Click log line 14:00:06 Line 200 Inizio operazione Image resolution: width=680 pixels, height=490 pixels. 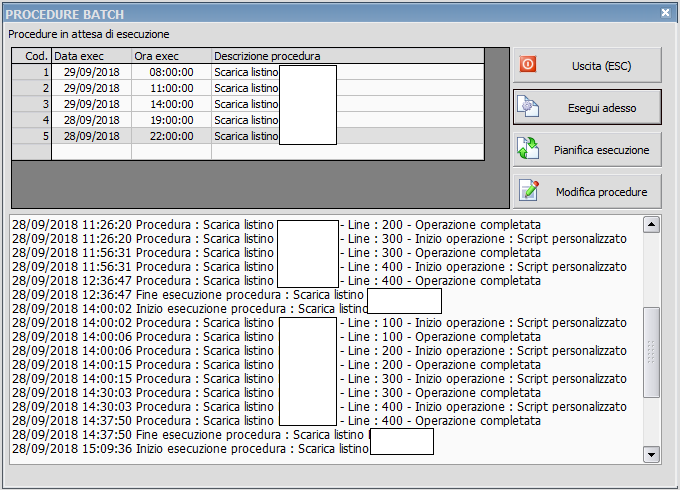point(319,350)
